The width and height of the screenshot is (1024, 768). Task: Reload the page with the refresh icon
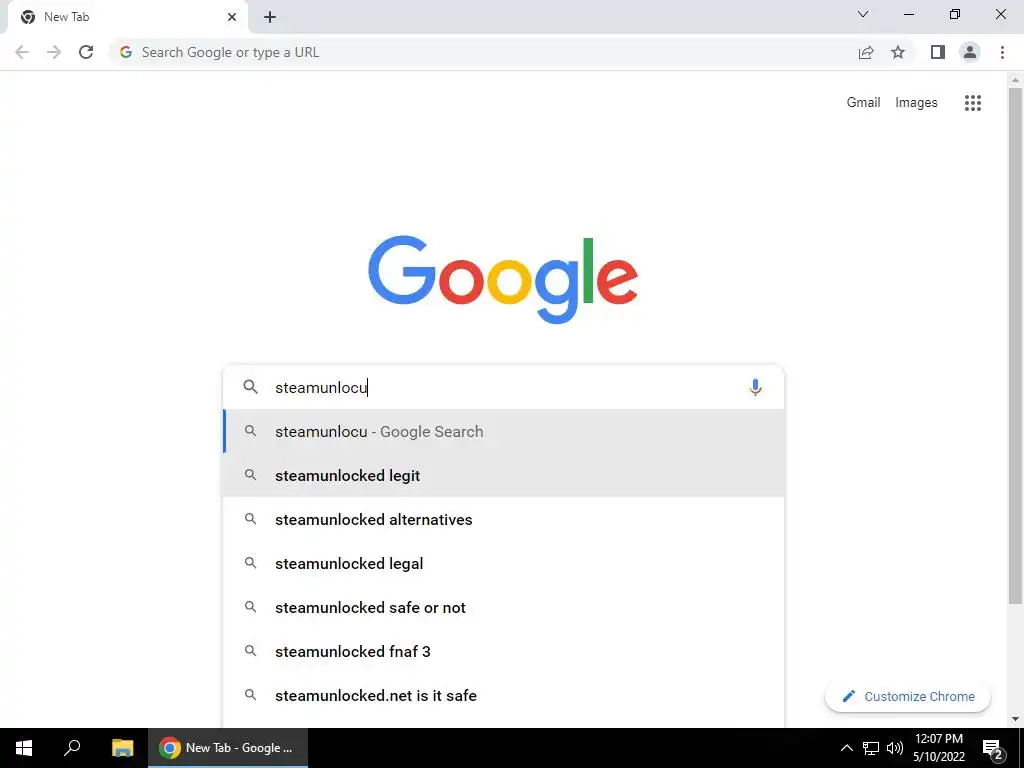[86, 52]
